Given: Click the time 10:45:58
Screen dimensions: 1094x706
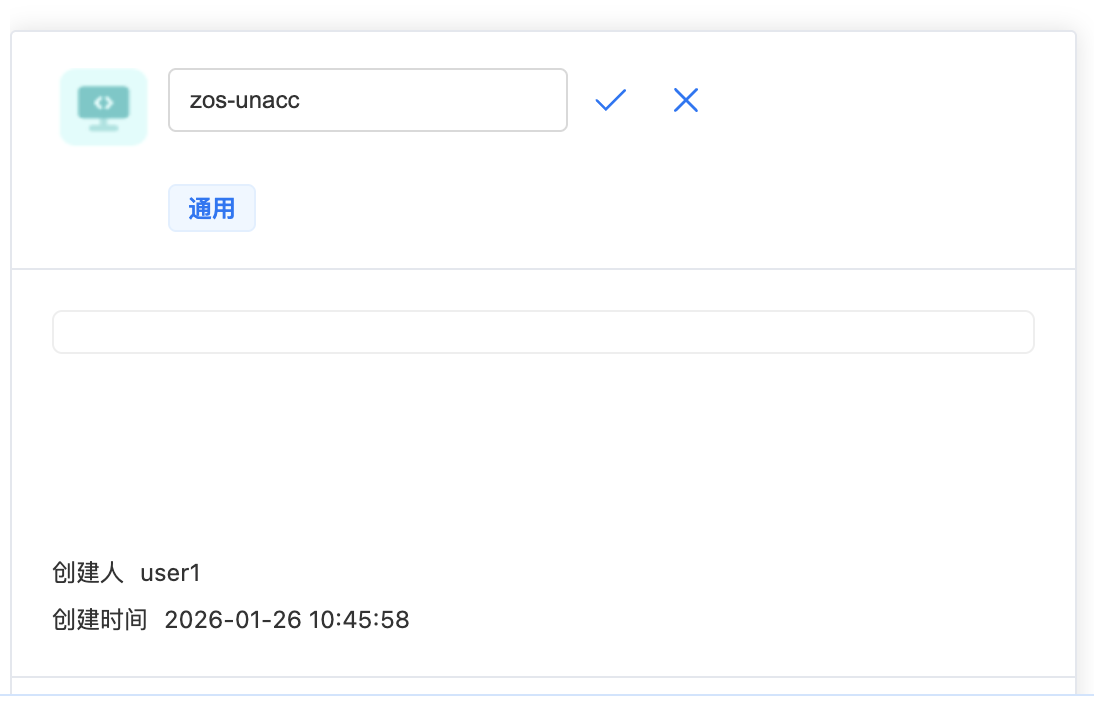Looking at the screenshot, I should click(x=360, y=620).
